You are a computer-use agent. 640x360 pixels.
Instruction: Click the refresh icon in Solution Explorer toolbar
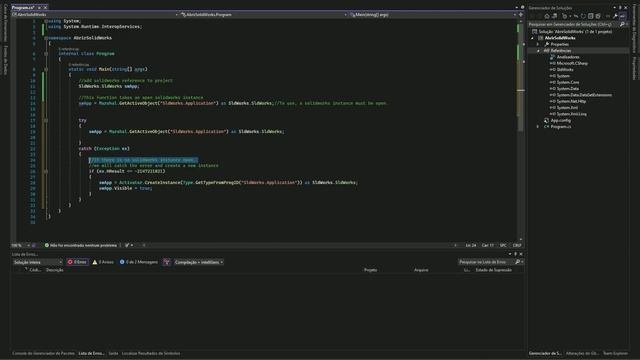583,16
